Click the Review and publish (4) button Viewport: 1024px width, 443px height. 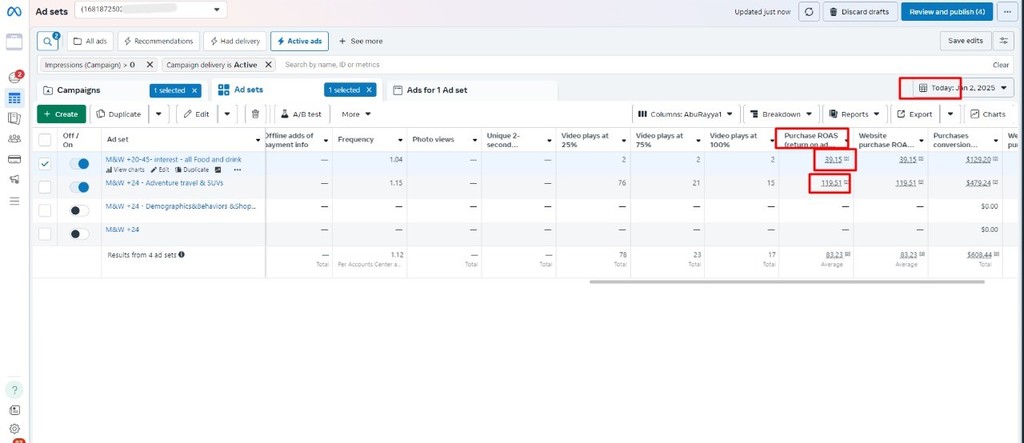tap(947, 12)
